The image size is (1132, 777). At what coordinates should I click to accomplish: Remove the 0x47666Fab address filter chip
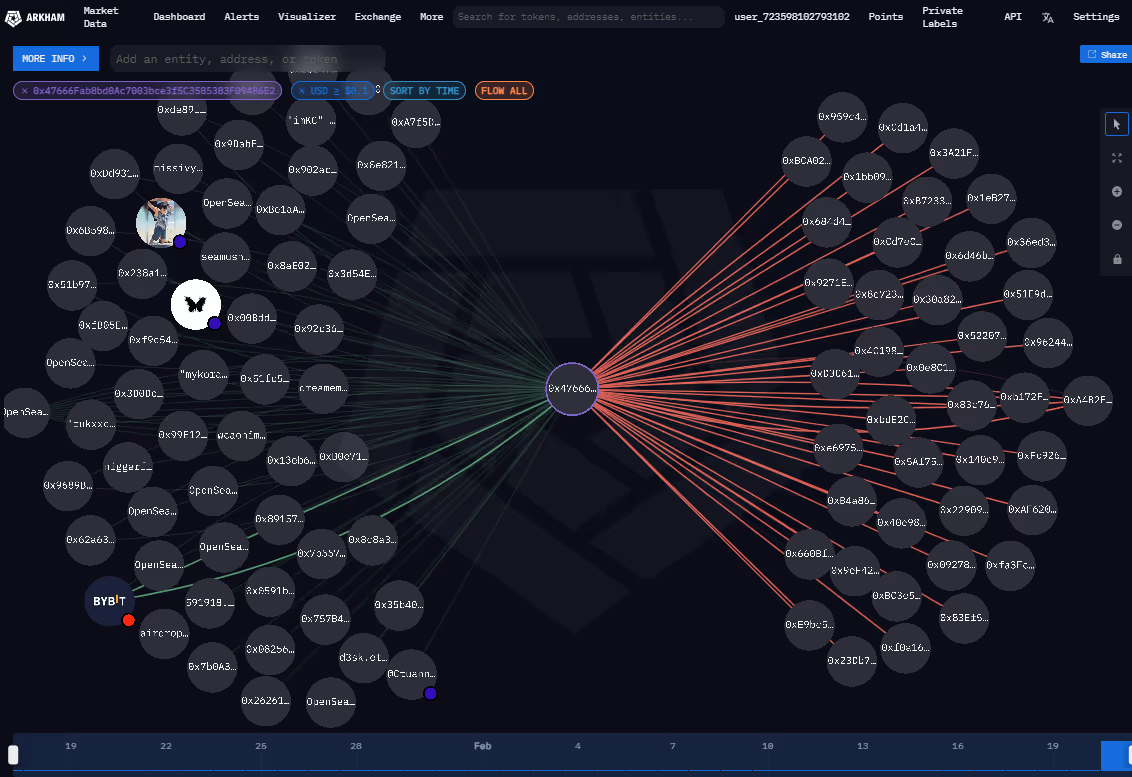coord(25,91)
